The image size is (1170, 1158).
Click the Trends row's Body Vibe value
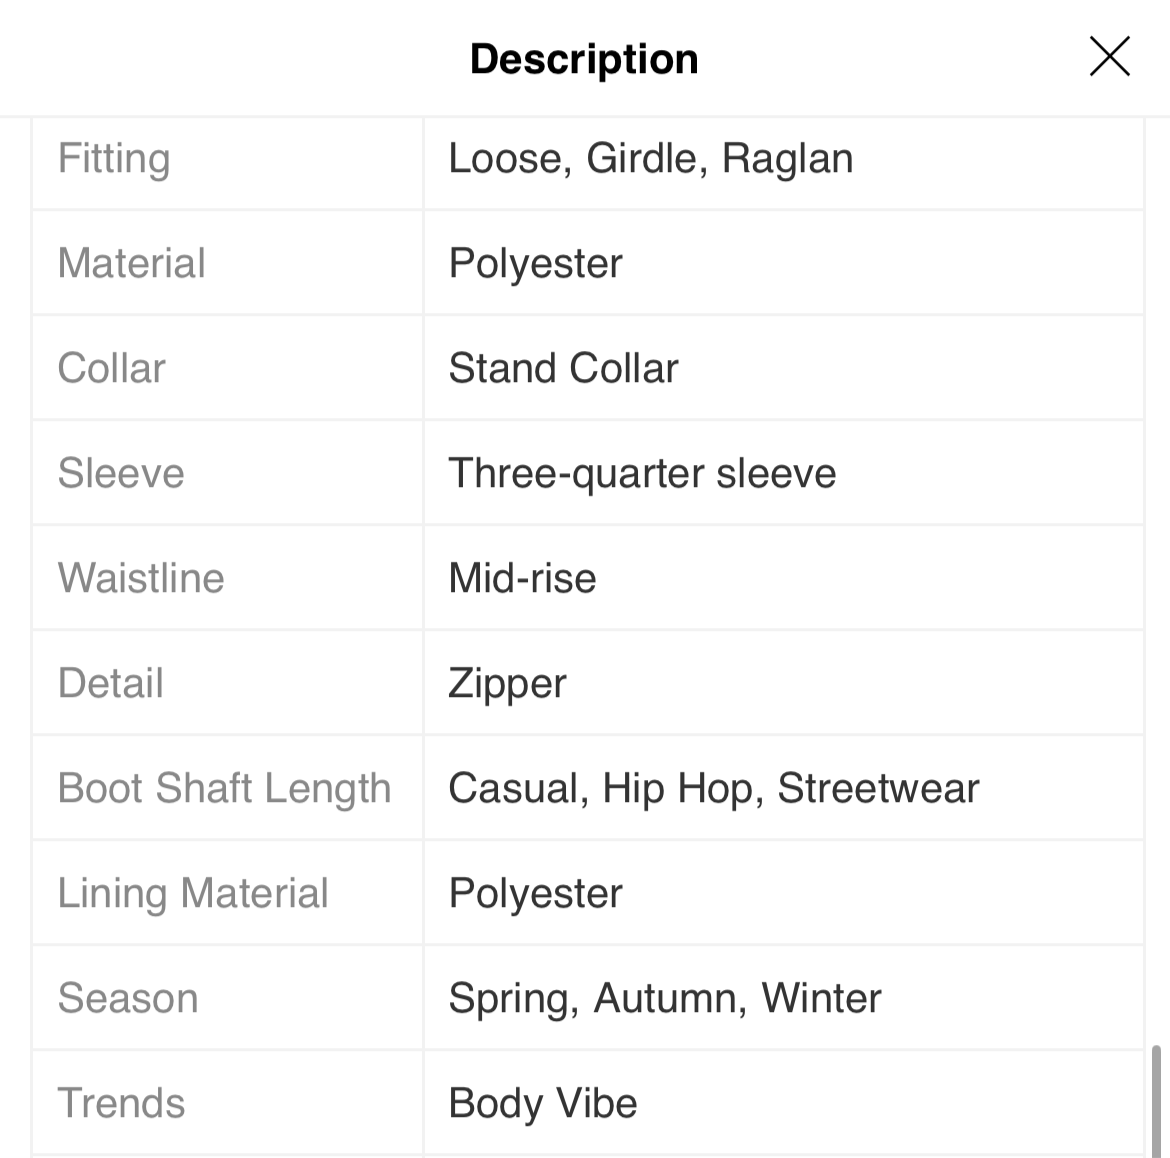click(x=543, y=1104)
